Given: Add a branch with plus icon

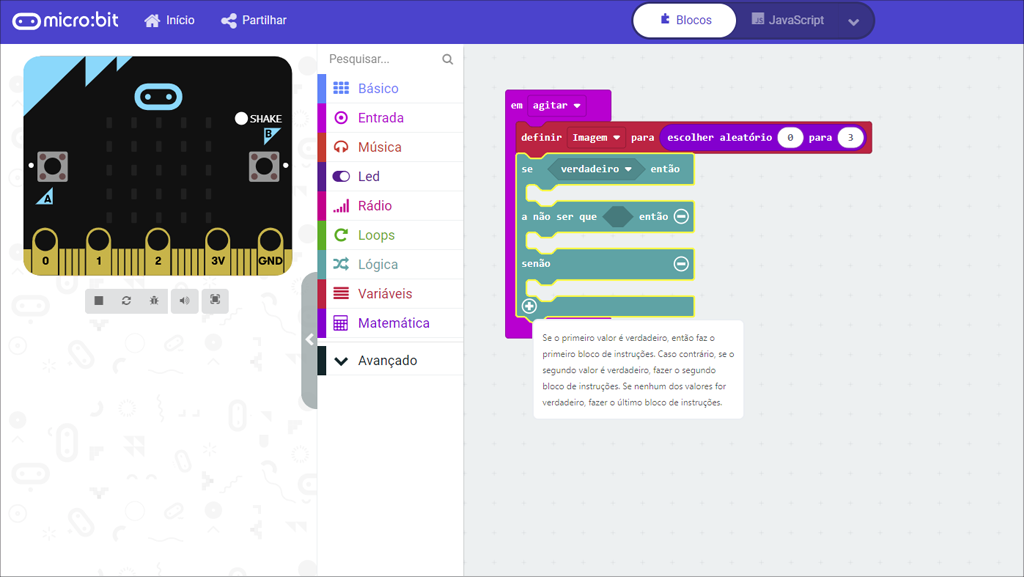Looking at the screenshot, I should click(530, 306).
